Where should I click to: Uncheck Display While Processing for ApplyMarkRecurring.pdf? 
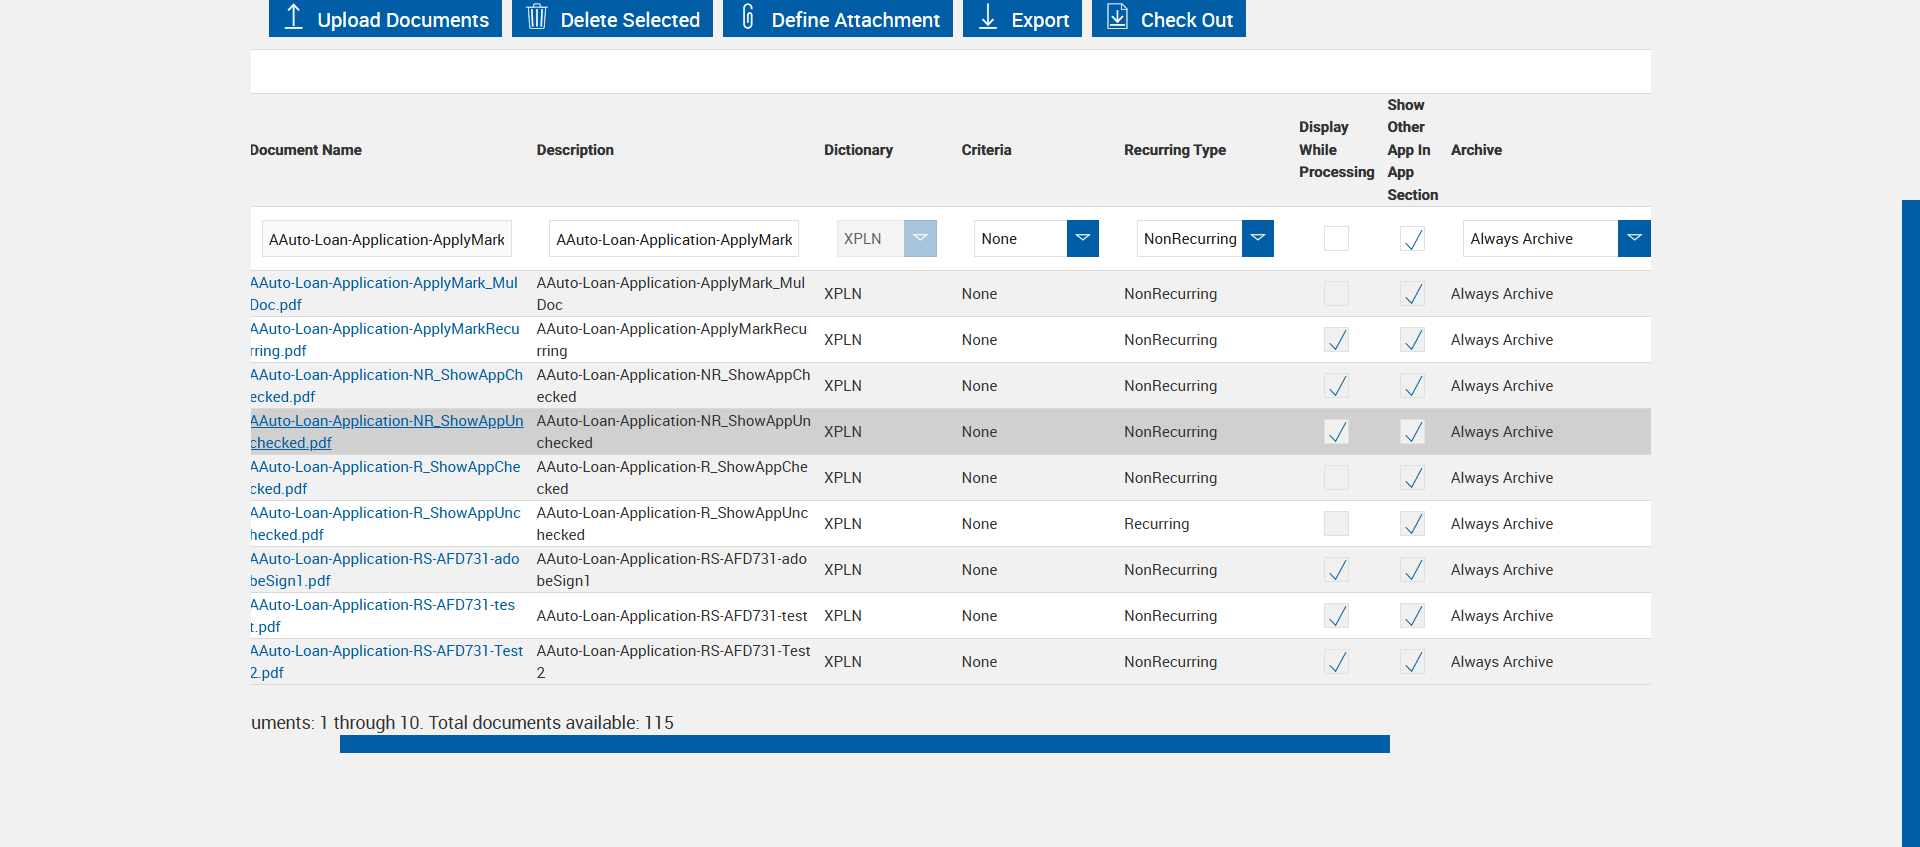[x=1336, y=340]
